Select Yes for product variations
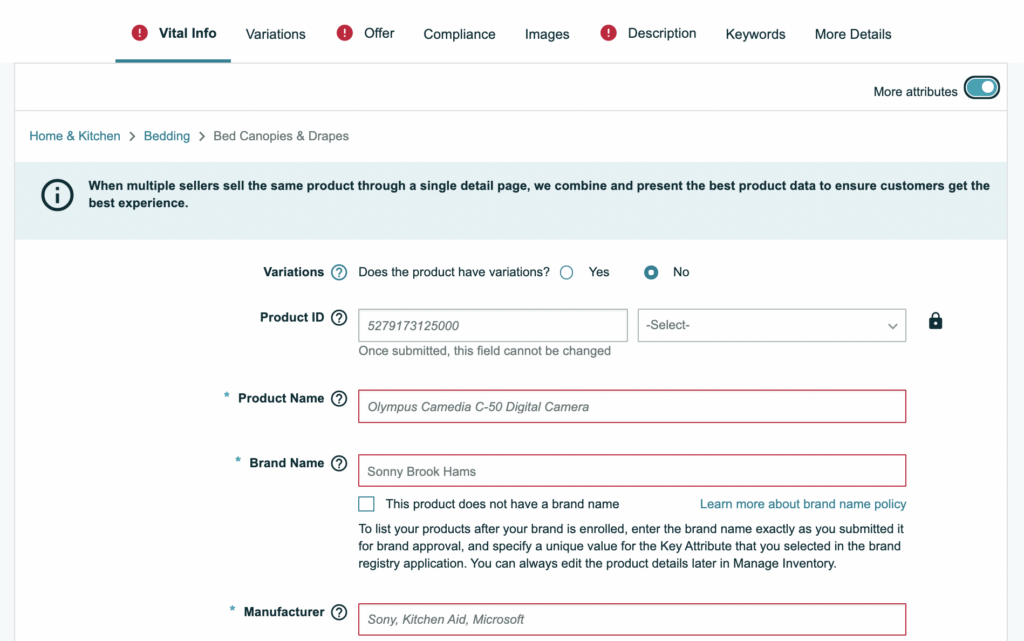Viewport: 1024px width, 641px height. point(567,272)
